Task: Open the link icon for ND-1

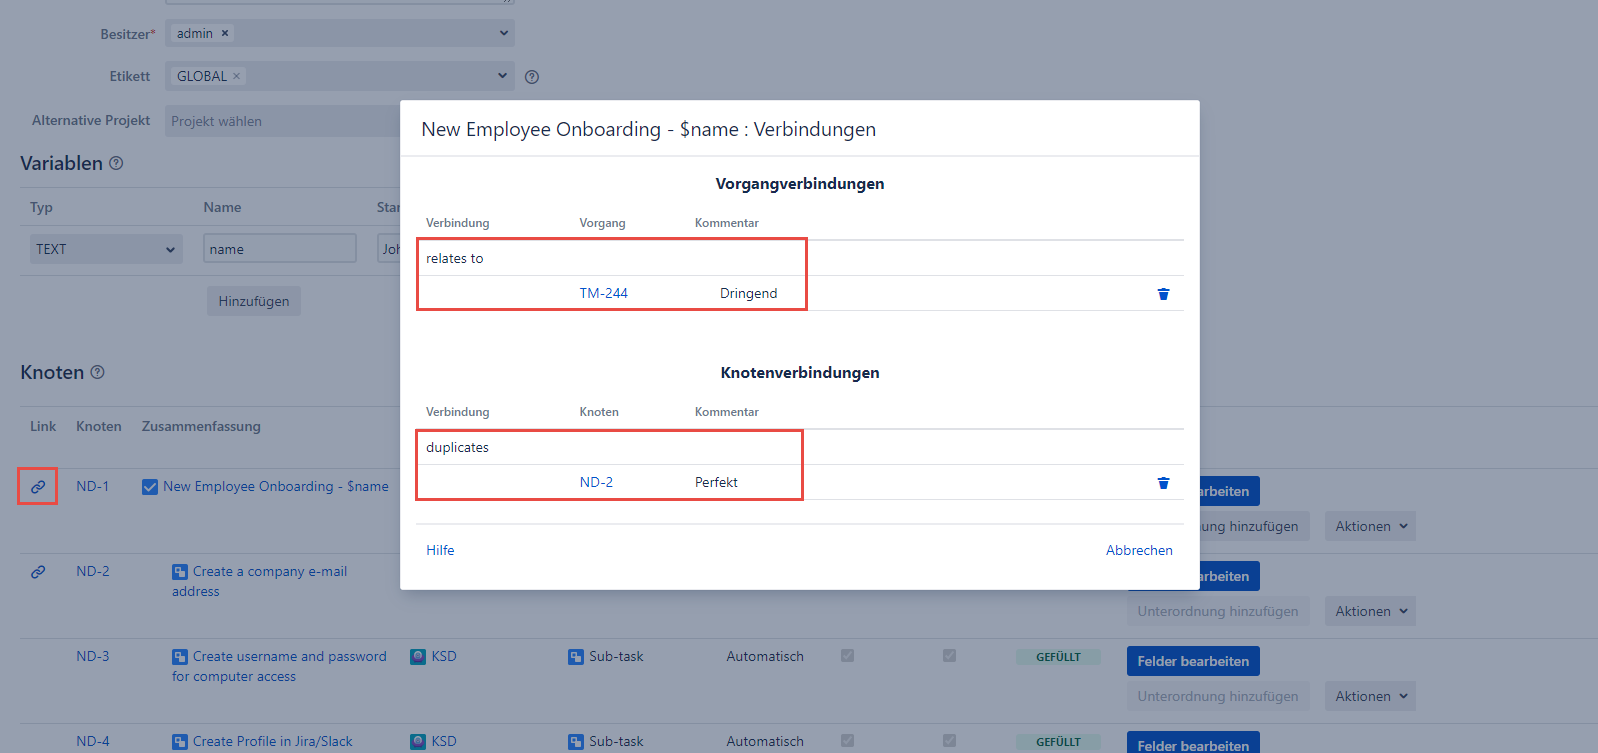Action: point(38,487)
